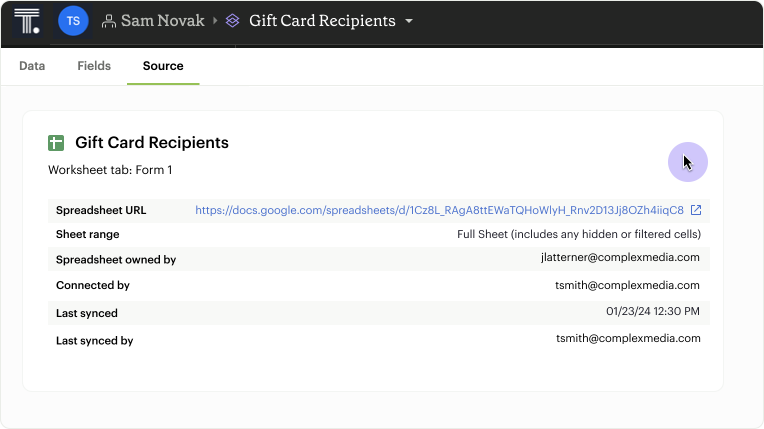Click the Worksheet tab: Form 1 text
Viewport: 764px width, 429px height.
click(110, 170)
